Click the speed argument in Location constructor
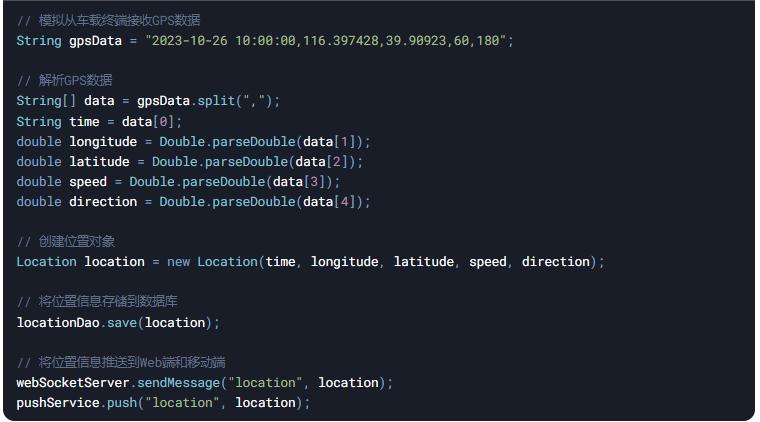This screenshot has height=422, width=760. tap(487, 261)
